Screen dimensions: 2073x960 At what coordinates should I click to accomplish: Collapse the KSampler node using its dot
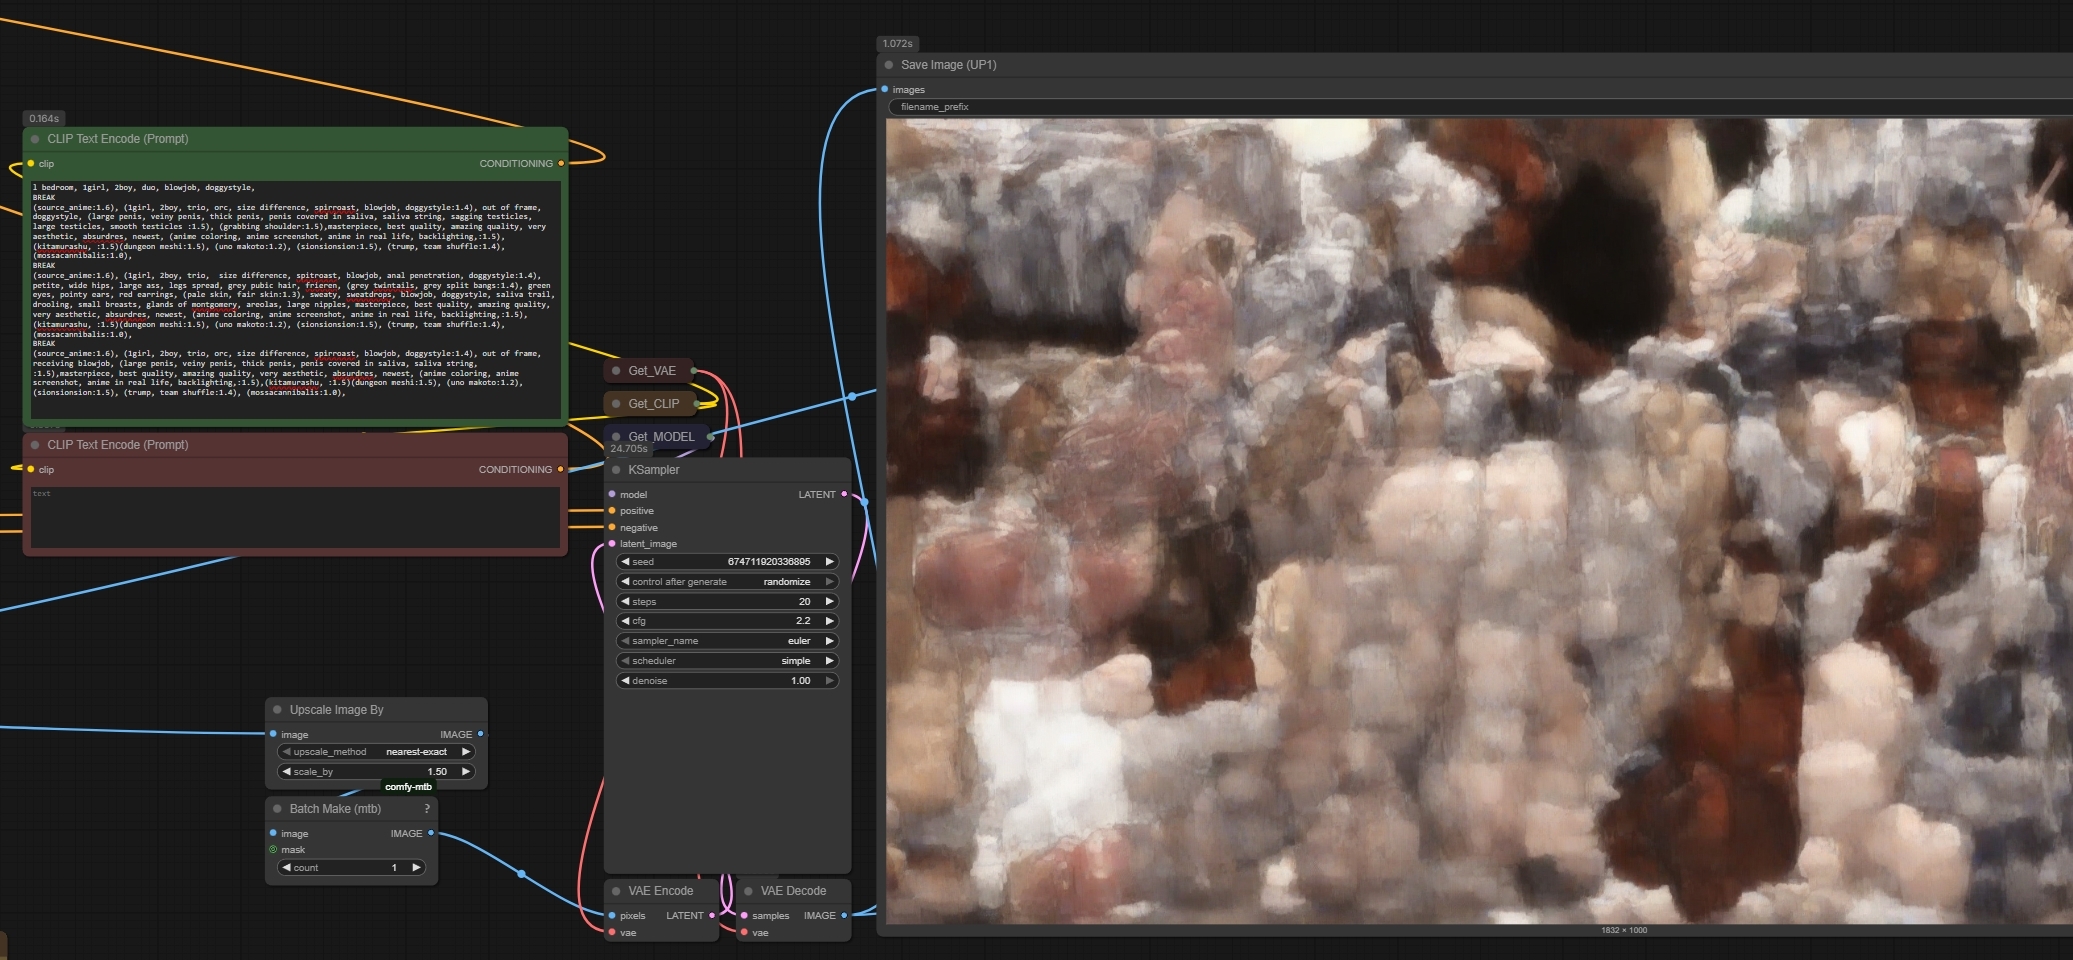pos(616,470)
